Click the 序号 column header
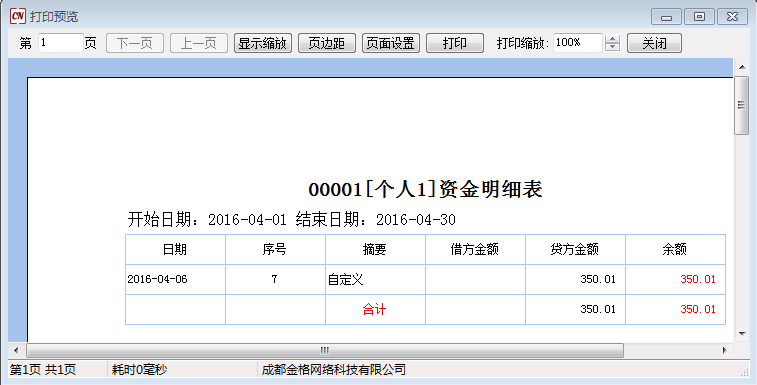This screenshot has width=757, height=385. [275, 249]
